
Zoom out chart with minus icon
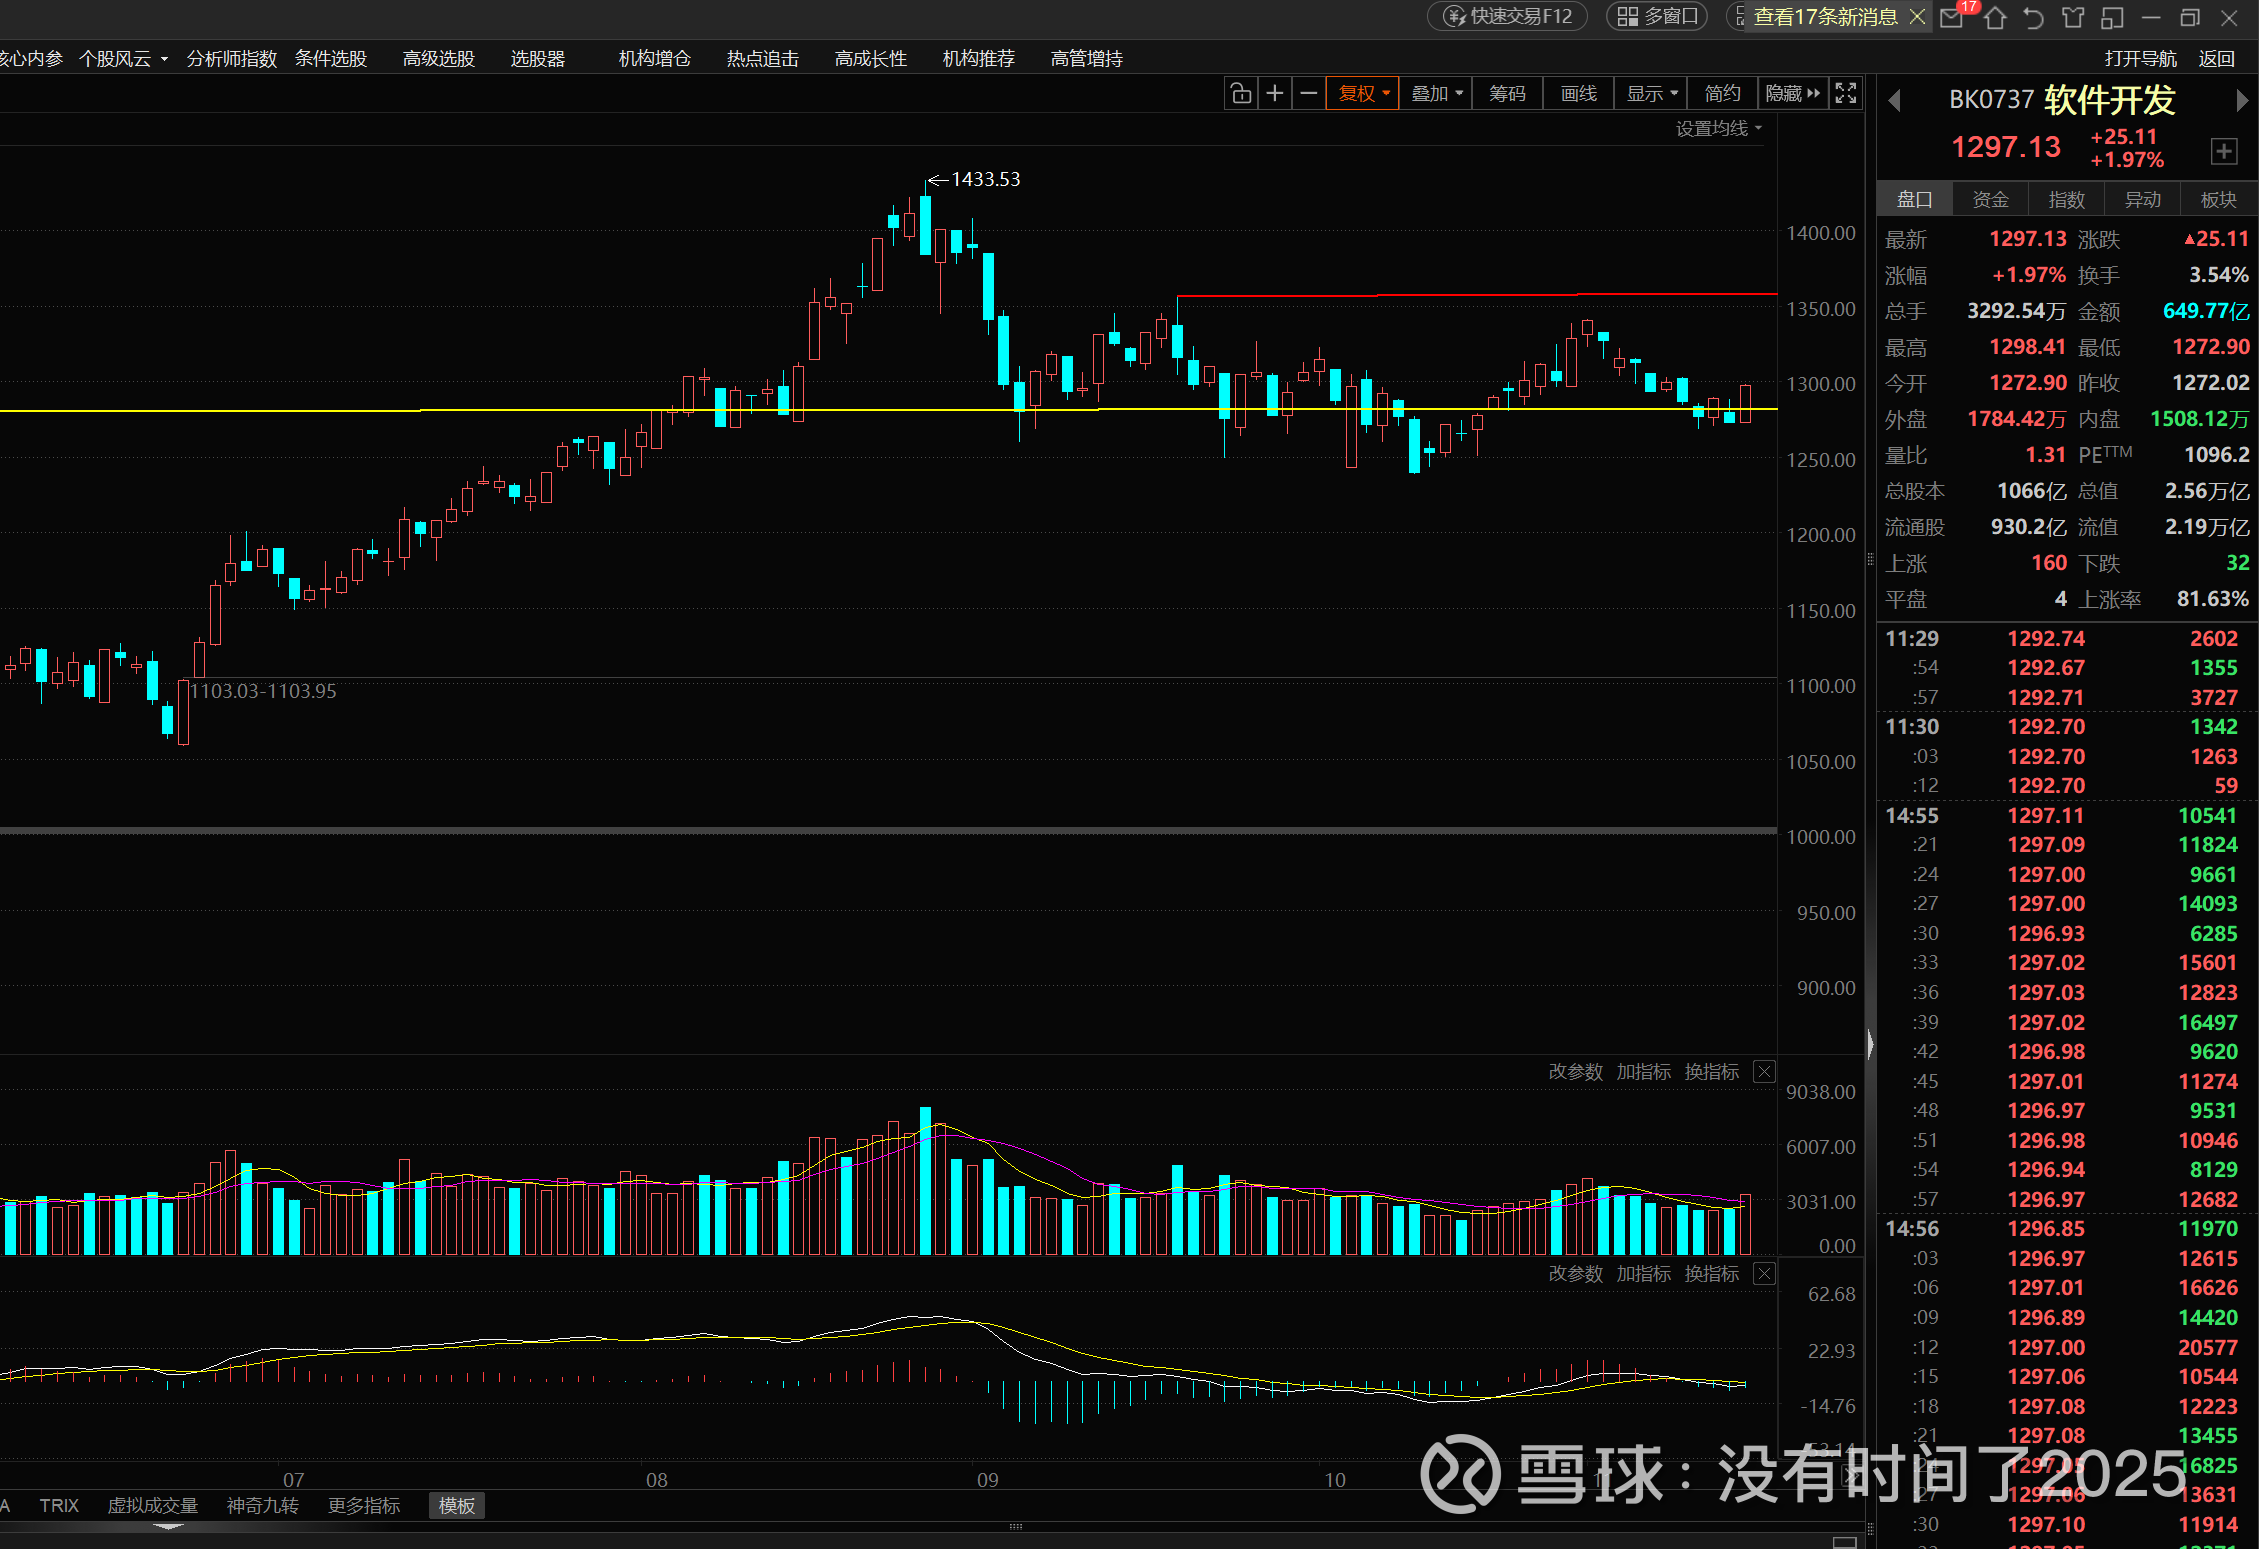click(1308, 93)
